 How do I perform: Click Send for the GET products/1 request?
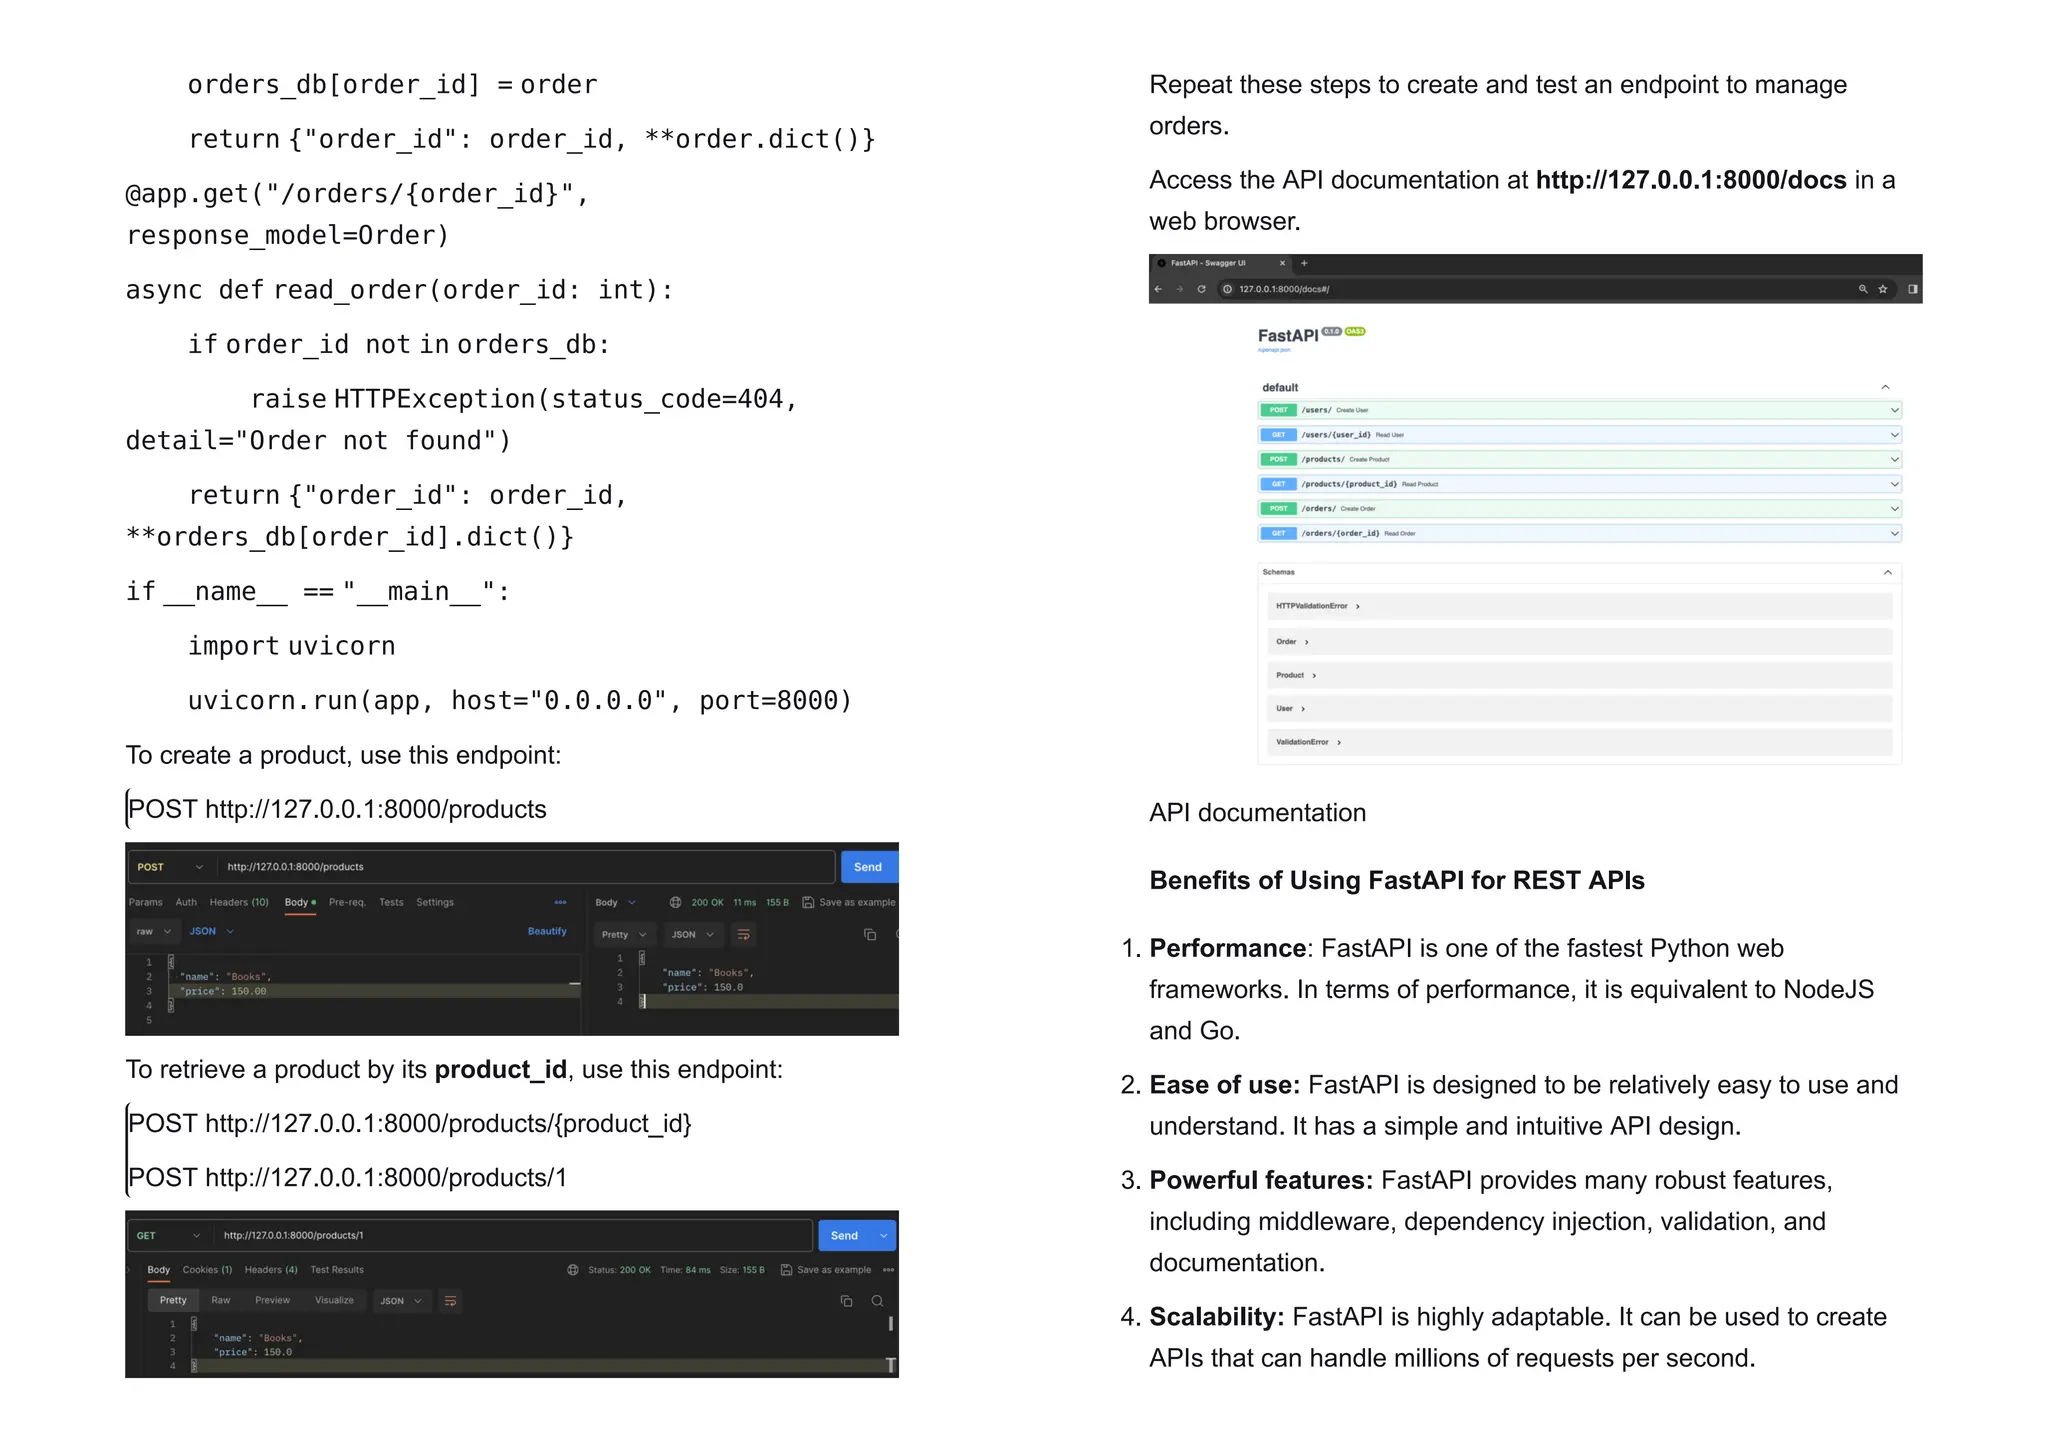tap(845, 1236)
